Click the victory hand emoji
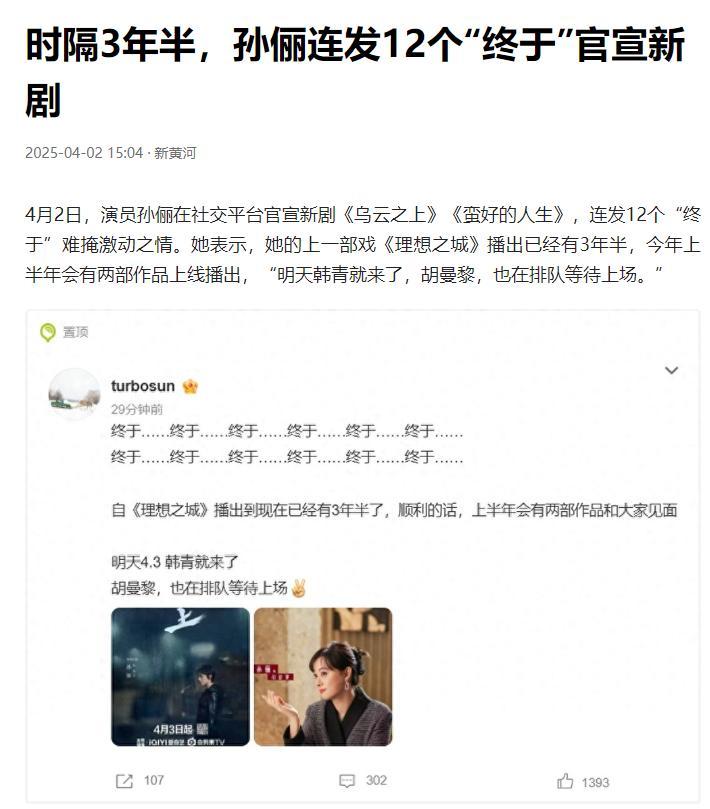The image size is (710, 809). click(298, 588)
